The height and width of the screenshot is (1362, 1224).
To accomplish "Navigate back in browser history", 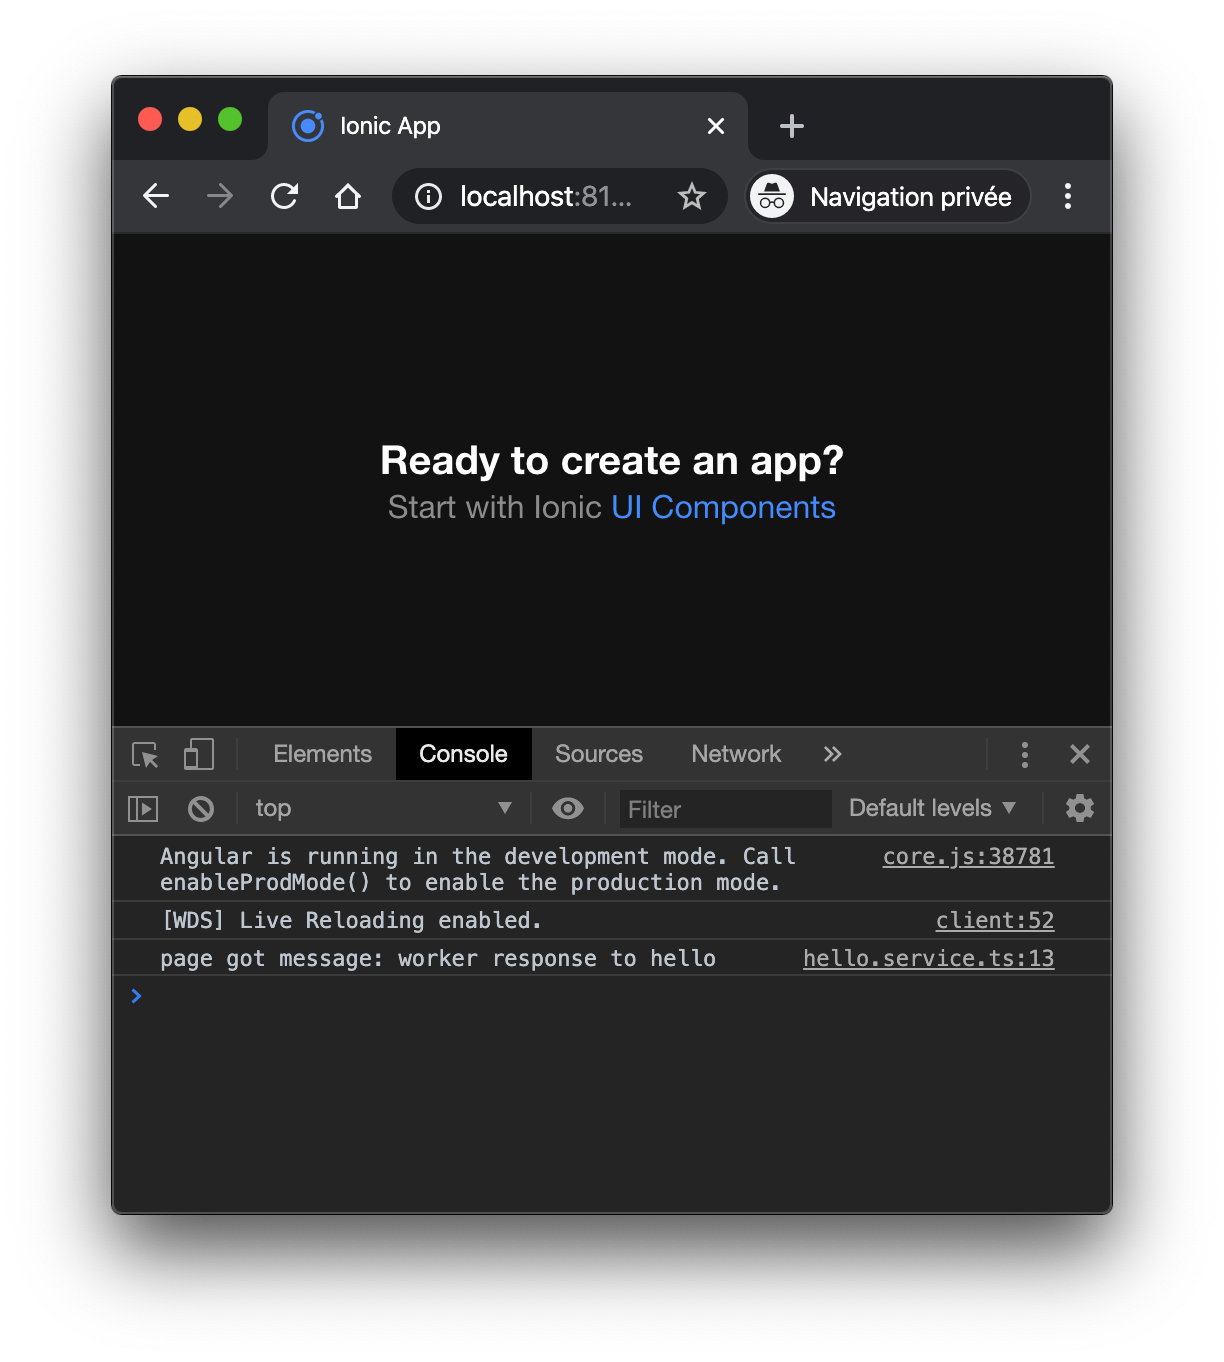I will (x=156, y=197).
